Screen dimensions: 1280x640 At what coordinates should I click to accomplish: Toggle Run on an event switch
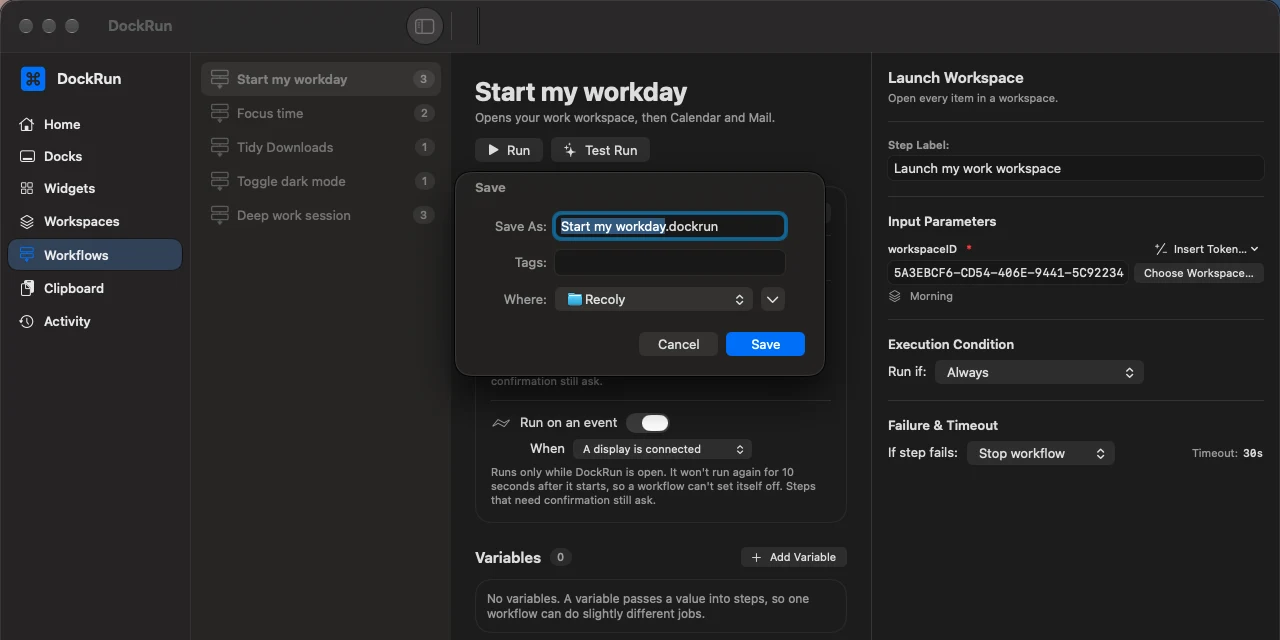click(x=648, y=423)
